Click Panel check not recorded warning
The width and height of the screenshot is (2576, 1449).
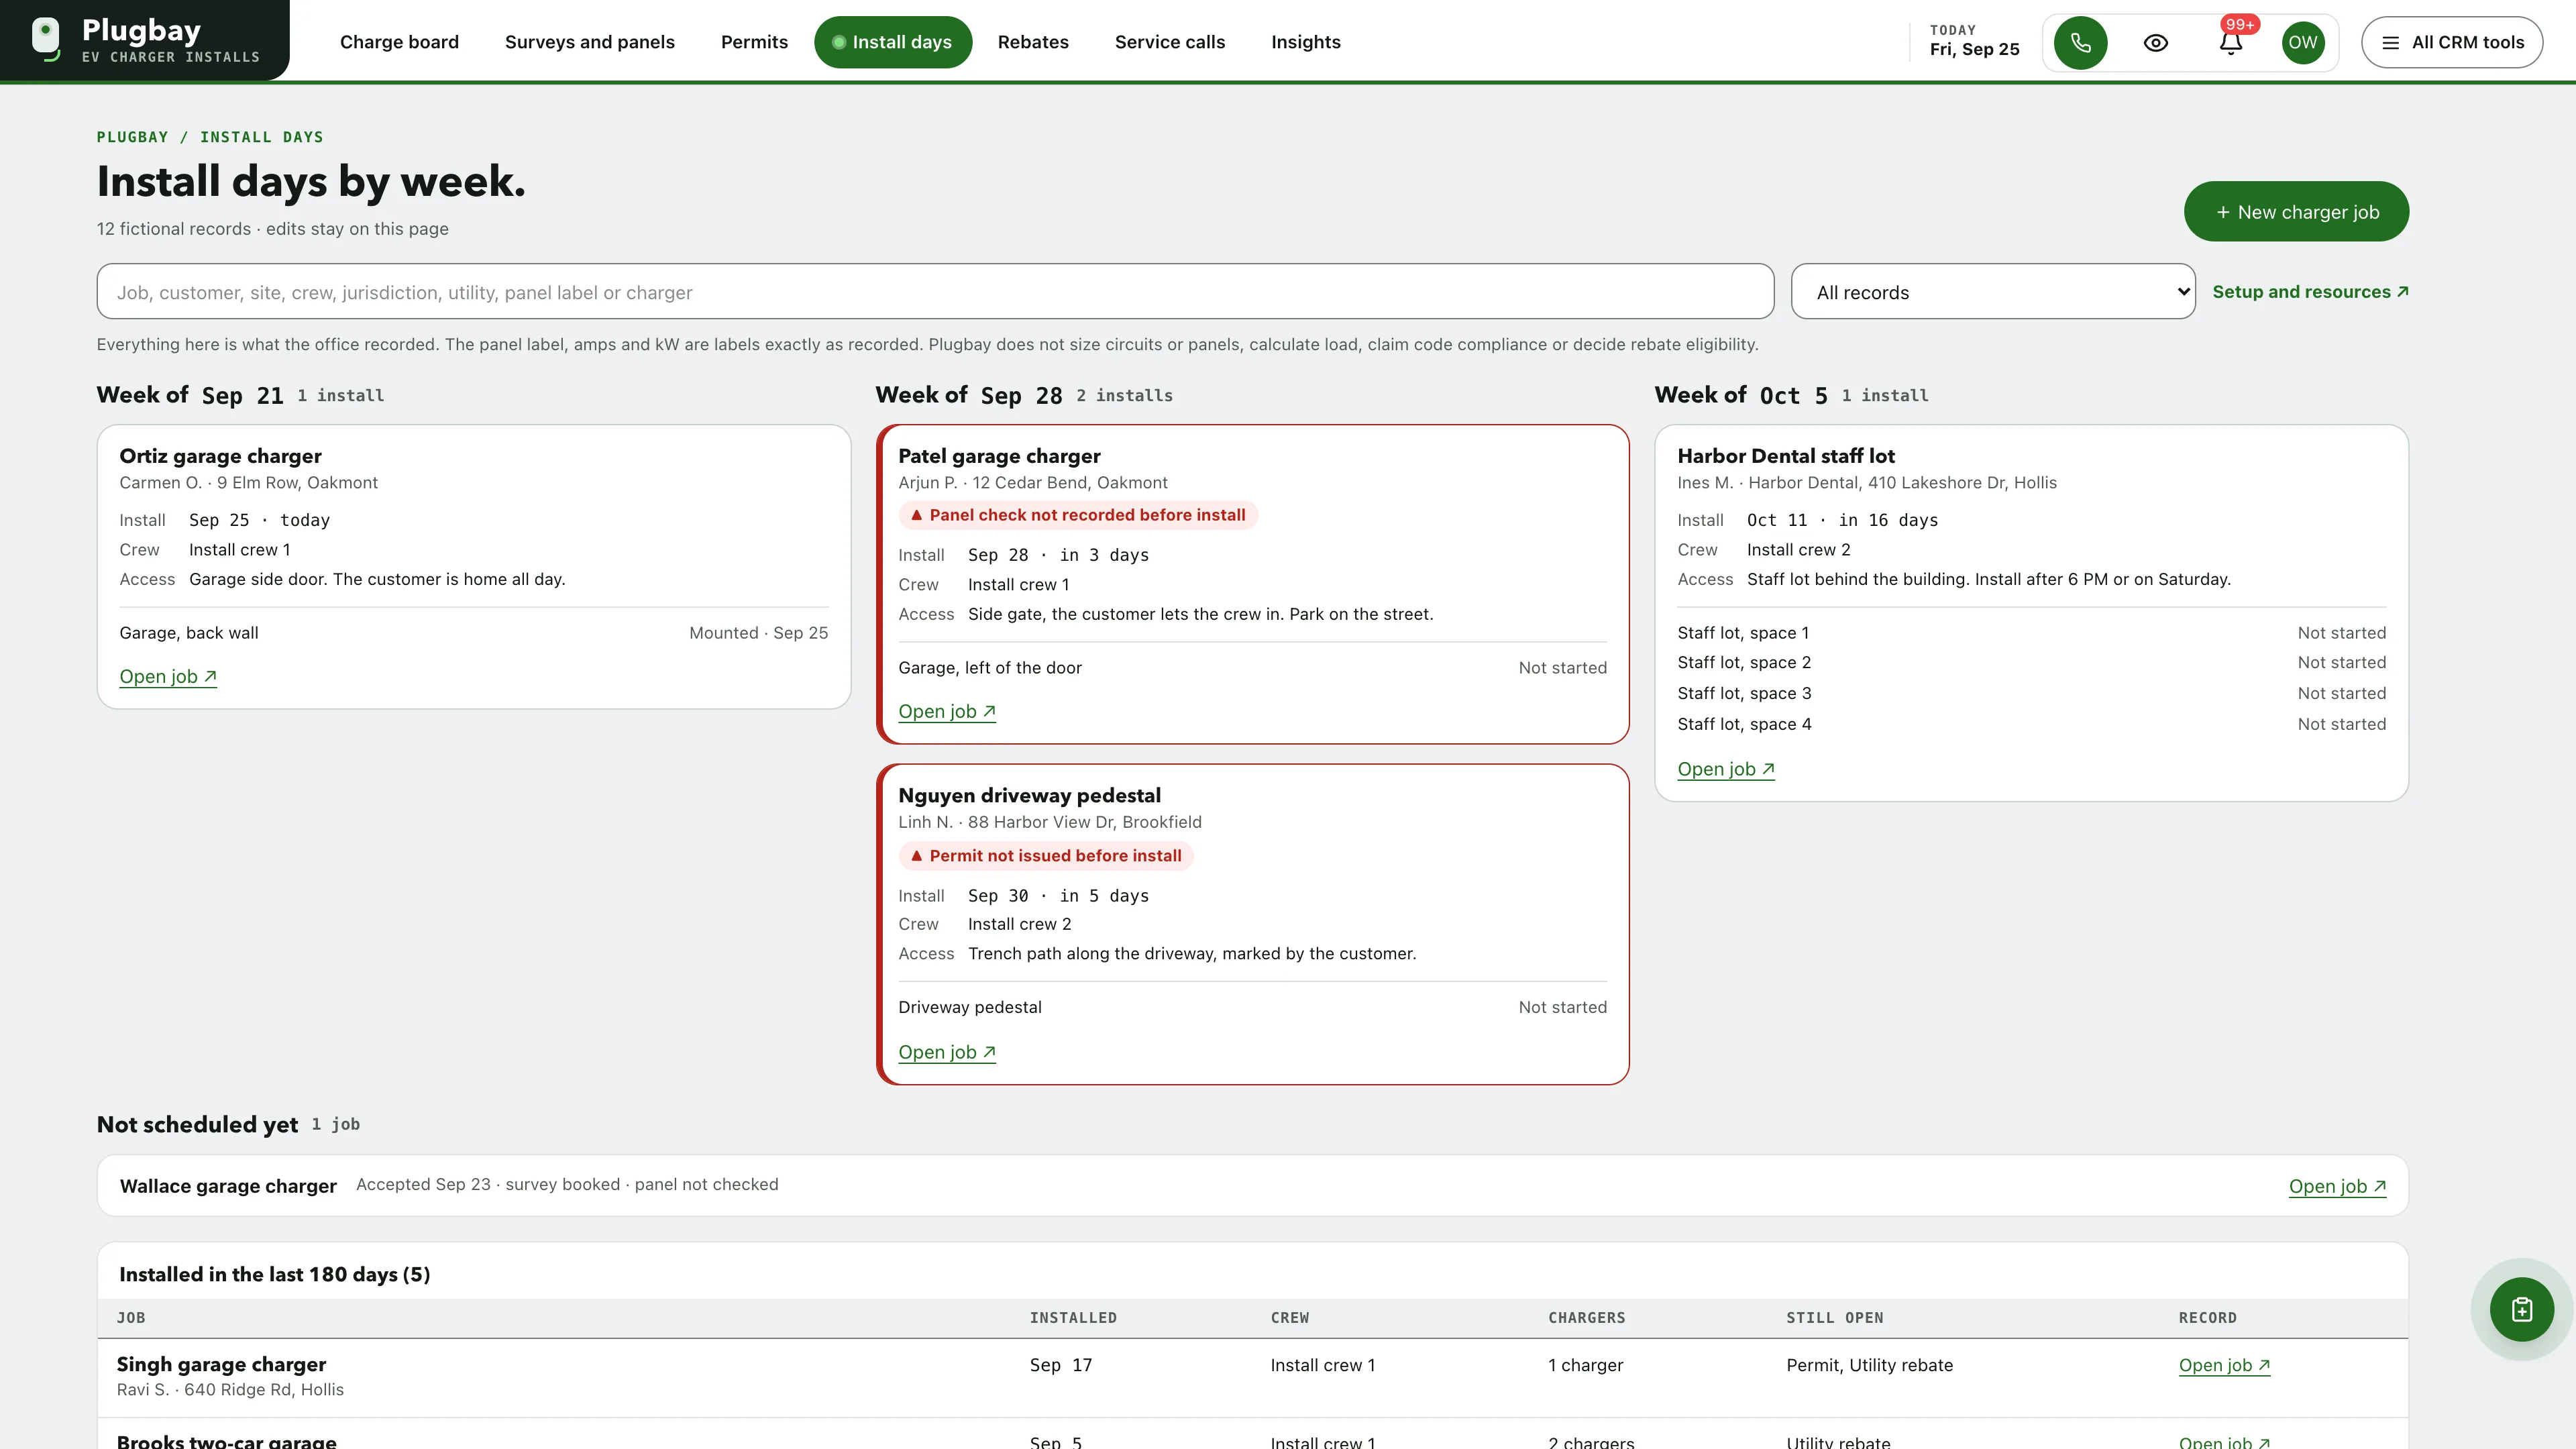coord(1078,515)
